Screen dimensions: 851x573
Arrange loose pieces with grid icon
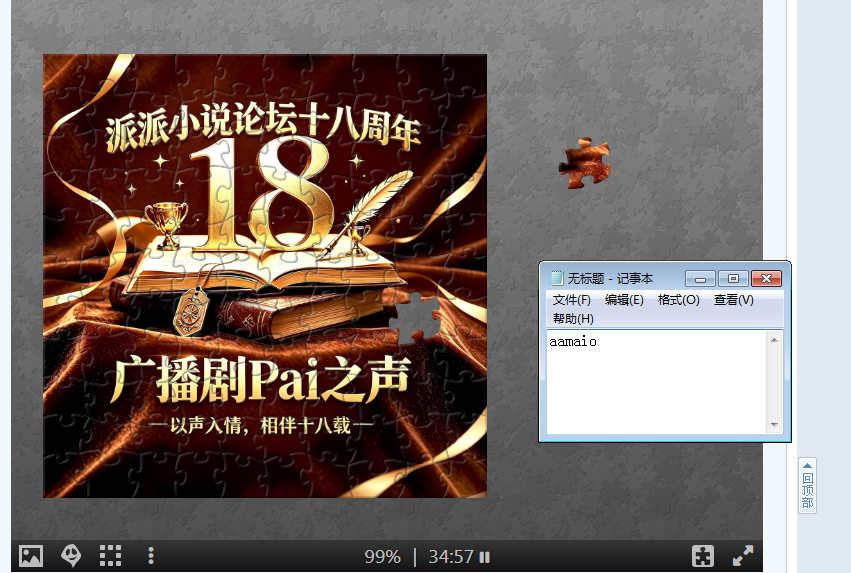(111, 556)
